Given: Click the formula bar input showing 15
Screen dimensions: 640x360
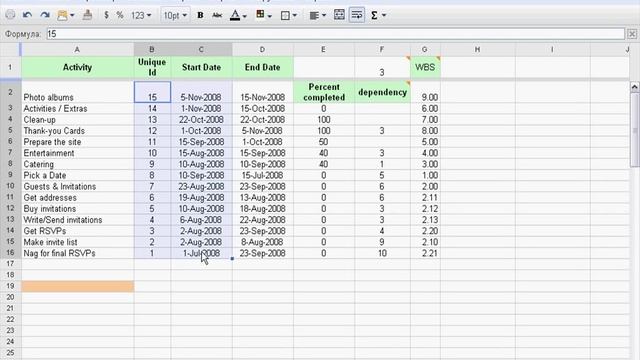Looking at the screenshot, I should pyautogui.click(x=336, y=34).
